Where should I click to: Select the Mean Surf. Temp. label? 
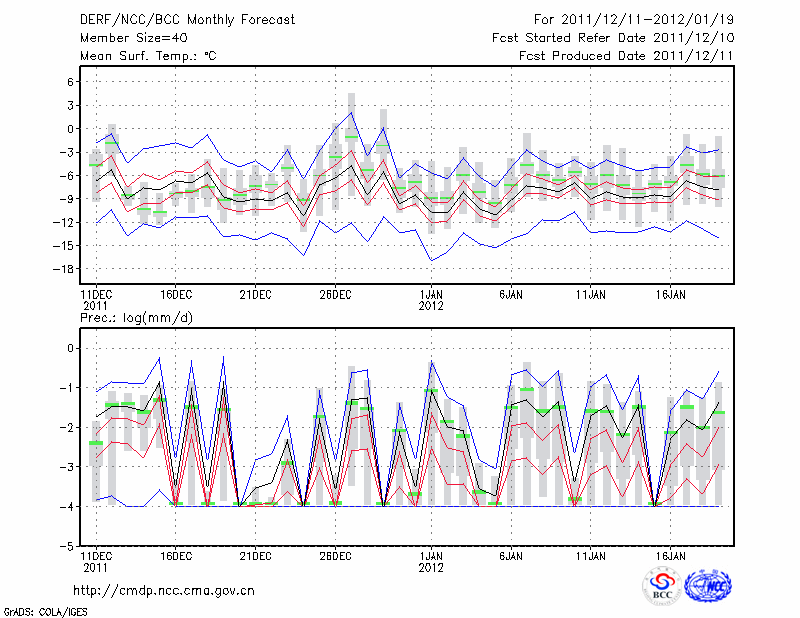[x=148, y=56]
